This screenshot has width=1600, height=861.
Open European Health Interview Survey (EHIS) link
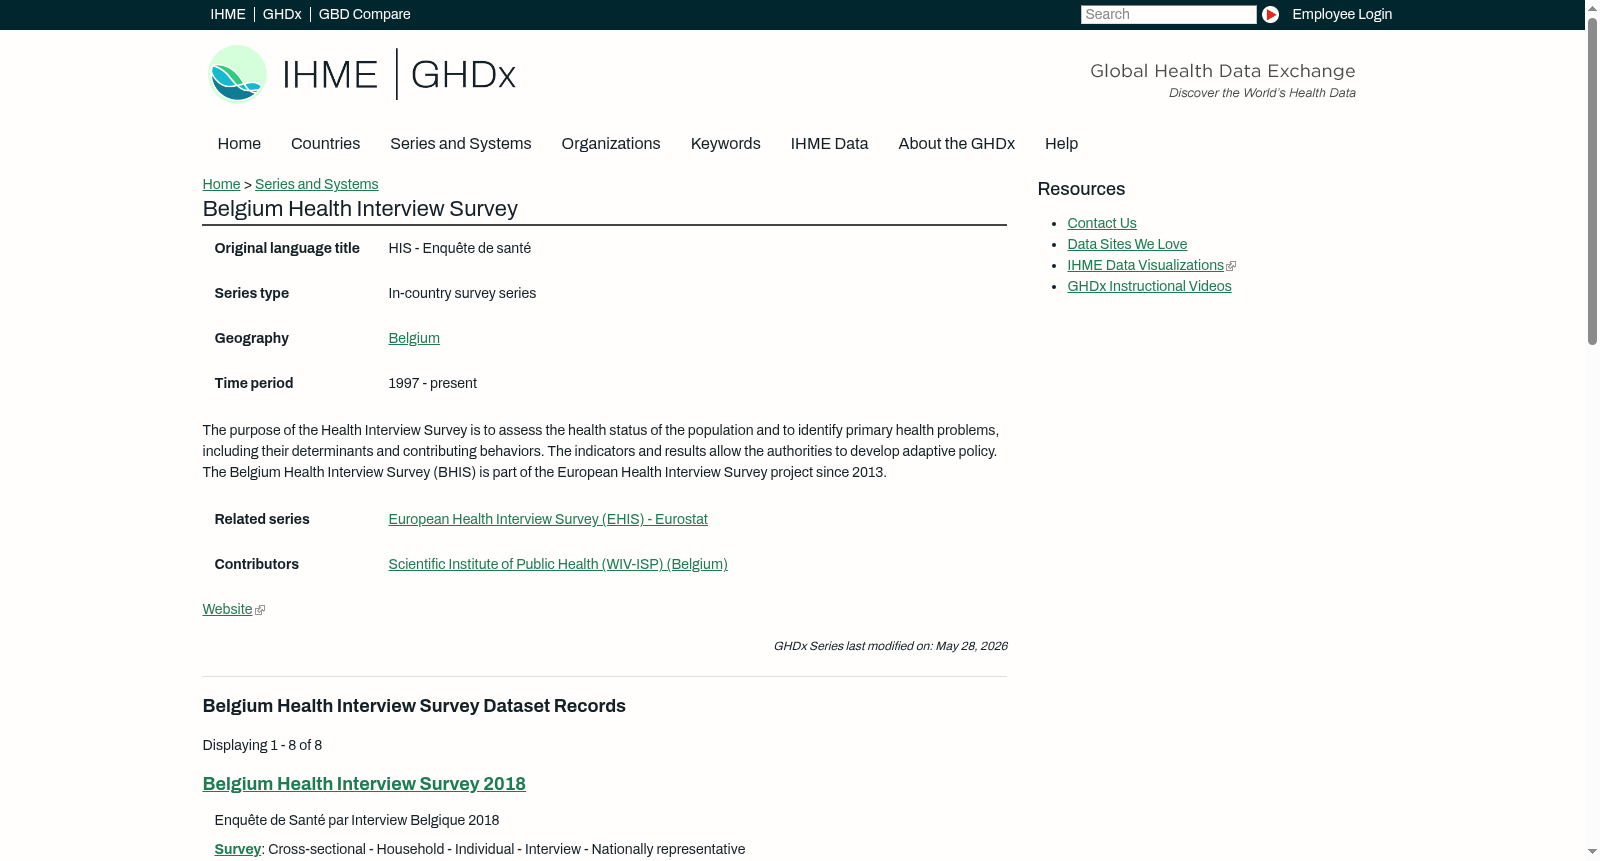click(x=548, y=519)
